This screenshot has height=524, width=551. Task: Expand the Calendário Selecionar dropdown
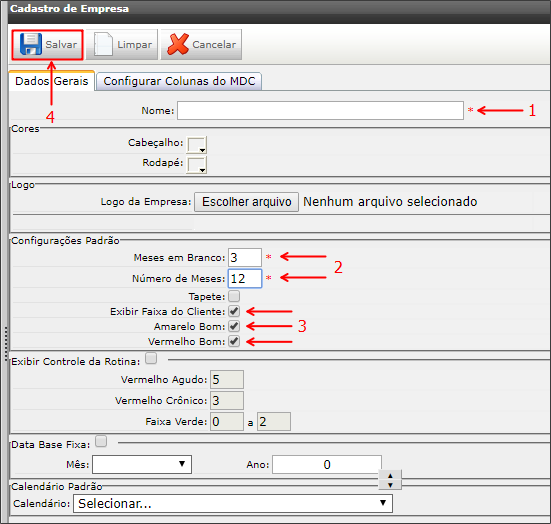pyautogui.click(x=233, y=503)
